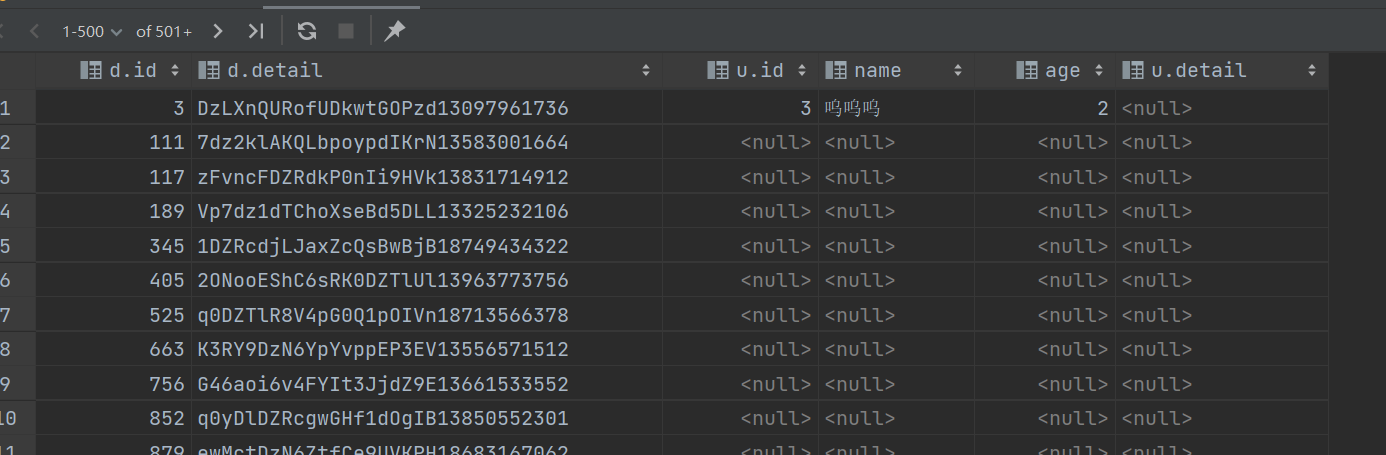Screen dimensions: 1386x455
Task: Pin the results tab
Action: click(x=395, y=31)
